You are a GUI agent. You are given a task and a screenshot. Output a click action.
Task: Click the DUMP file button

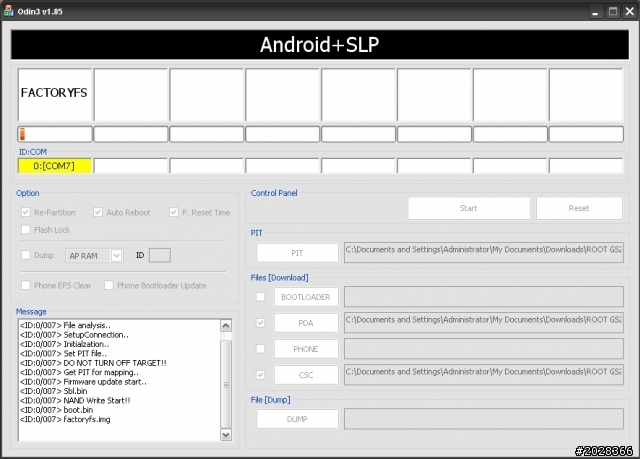(297, 419)
